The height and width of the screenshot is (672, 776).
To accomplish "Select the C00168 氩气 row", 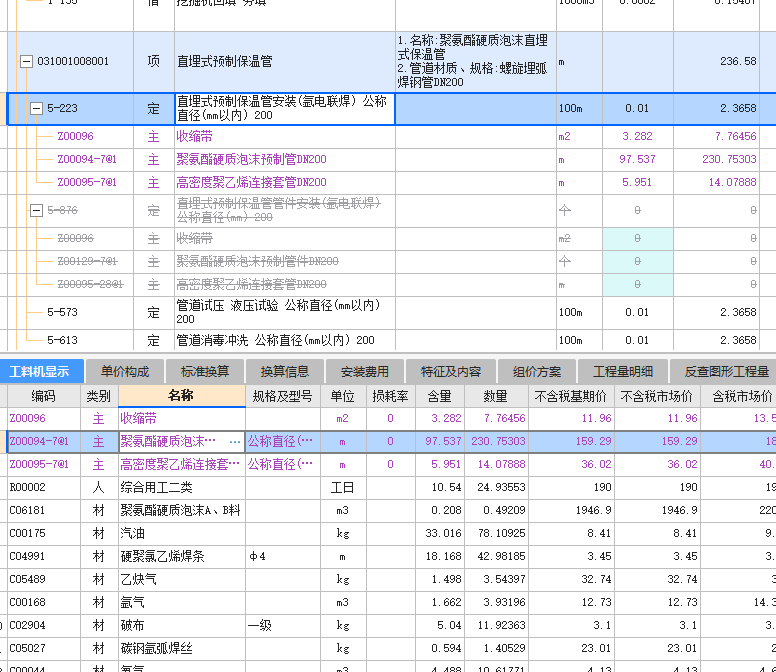I will point(391,603).
